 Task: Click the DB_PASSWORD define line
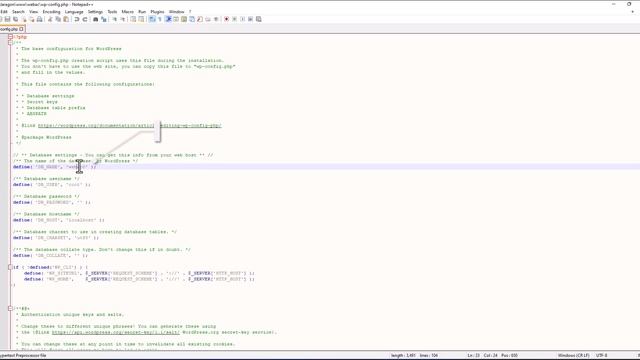(x=51, y=202)
